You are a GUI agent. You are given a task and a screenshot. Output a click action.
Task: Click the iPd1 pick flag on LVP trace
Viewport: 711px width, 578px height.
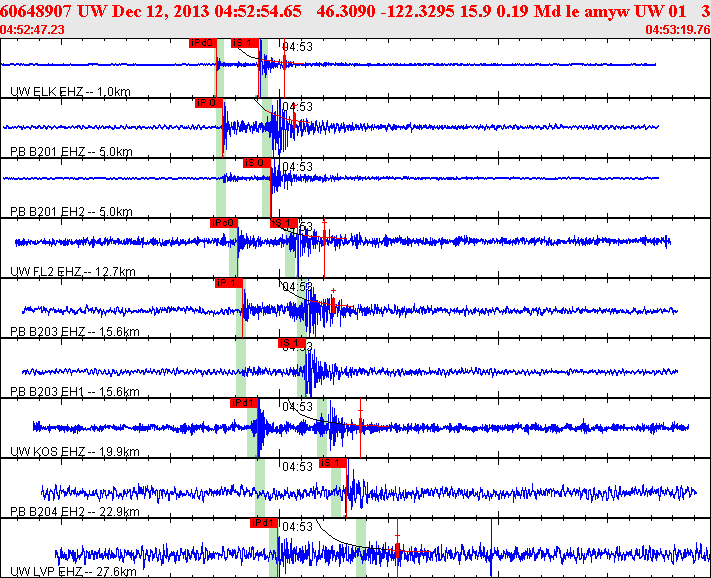pyautogui.click(x=263, y=523)
